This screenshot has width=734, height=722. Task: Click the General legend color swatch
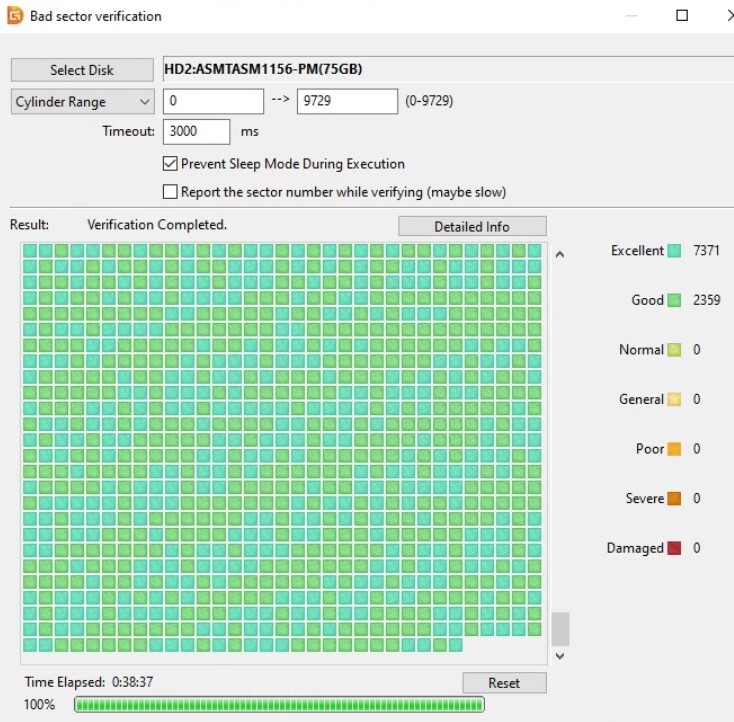click(674, 400)
